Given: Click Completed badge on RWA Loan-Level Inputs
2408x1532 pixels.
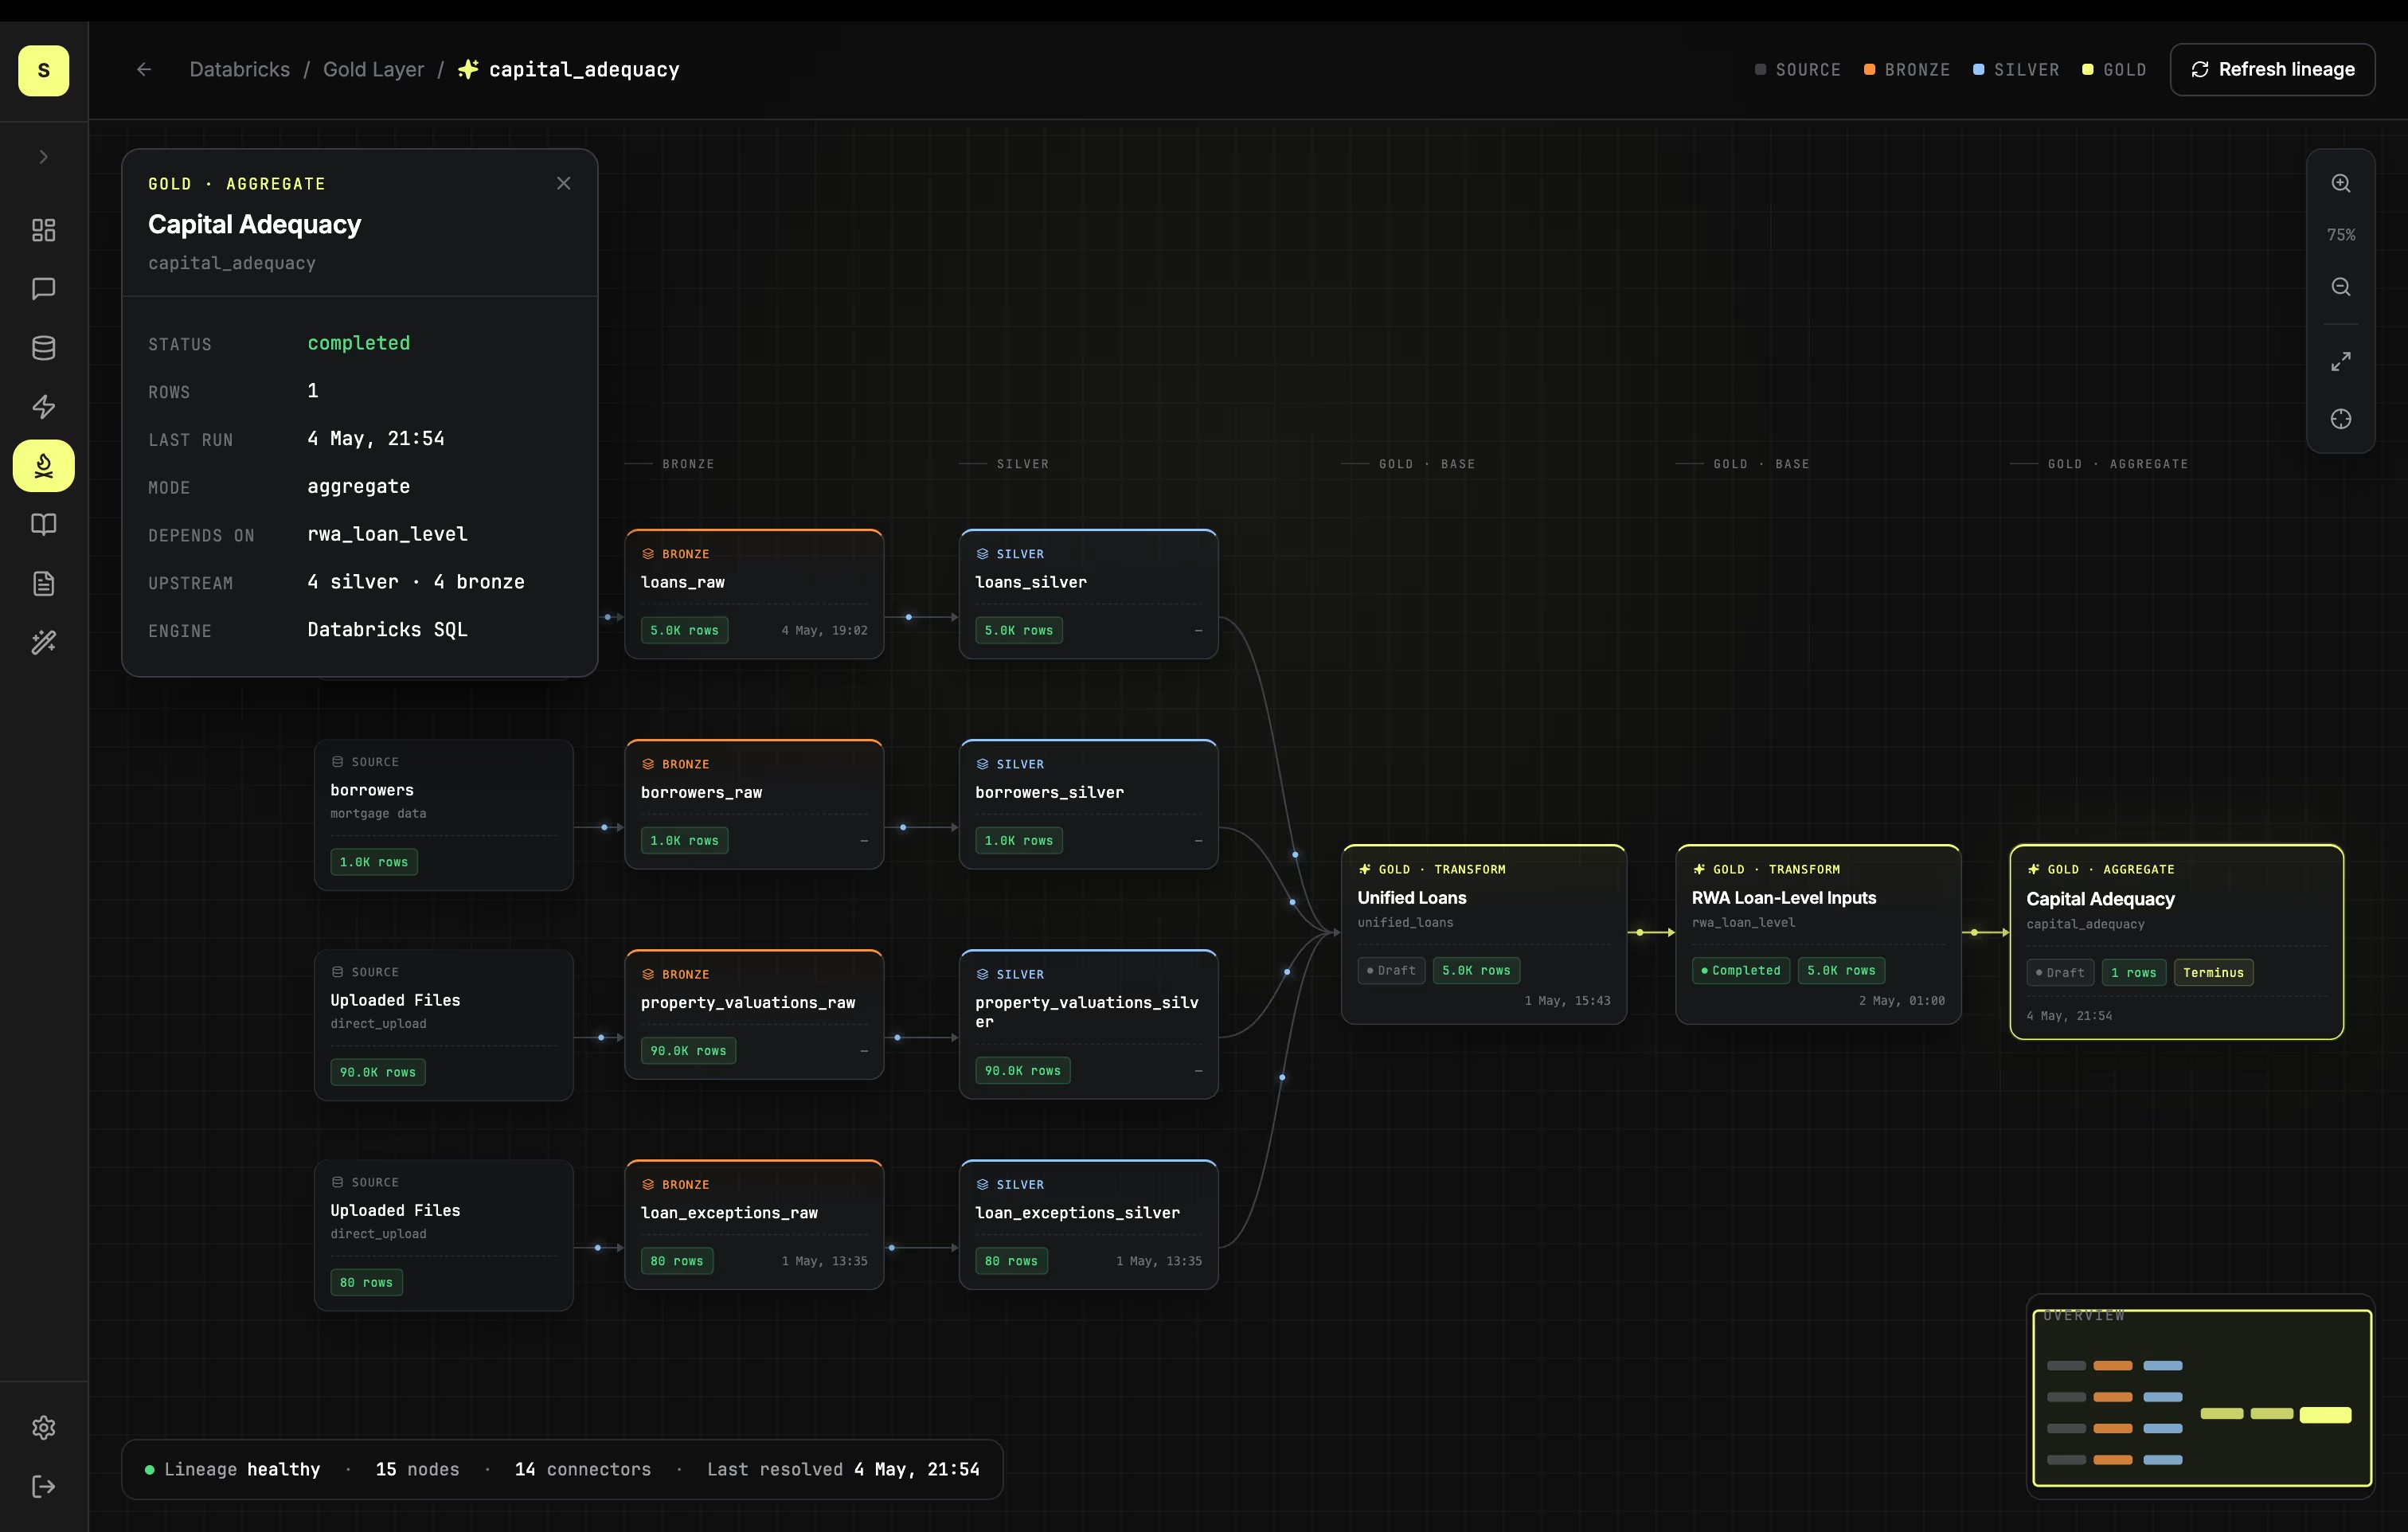Looking at the screenshot, I should [x=1740, y=970].
